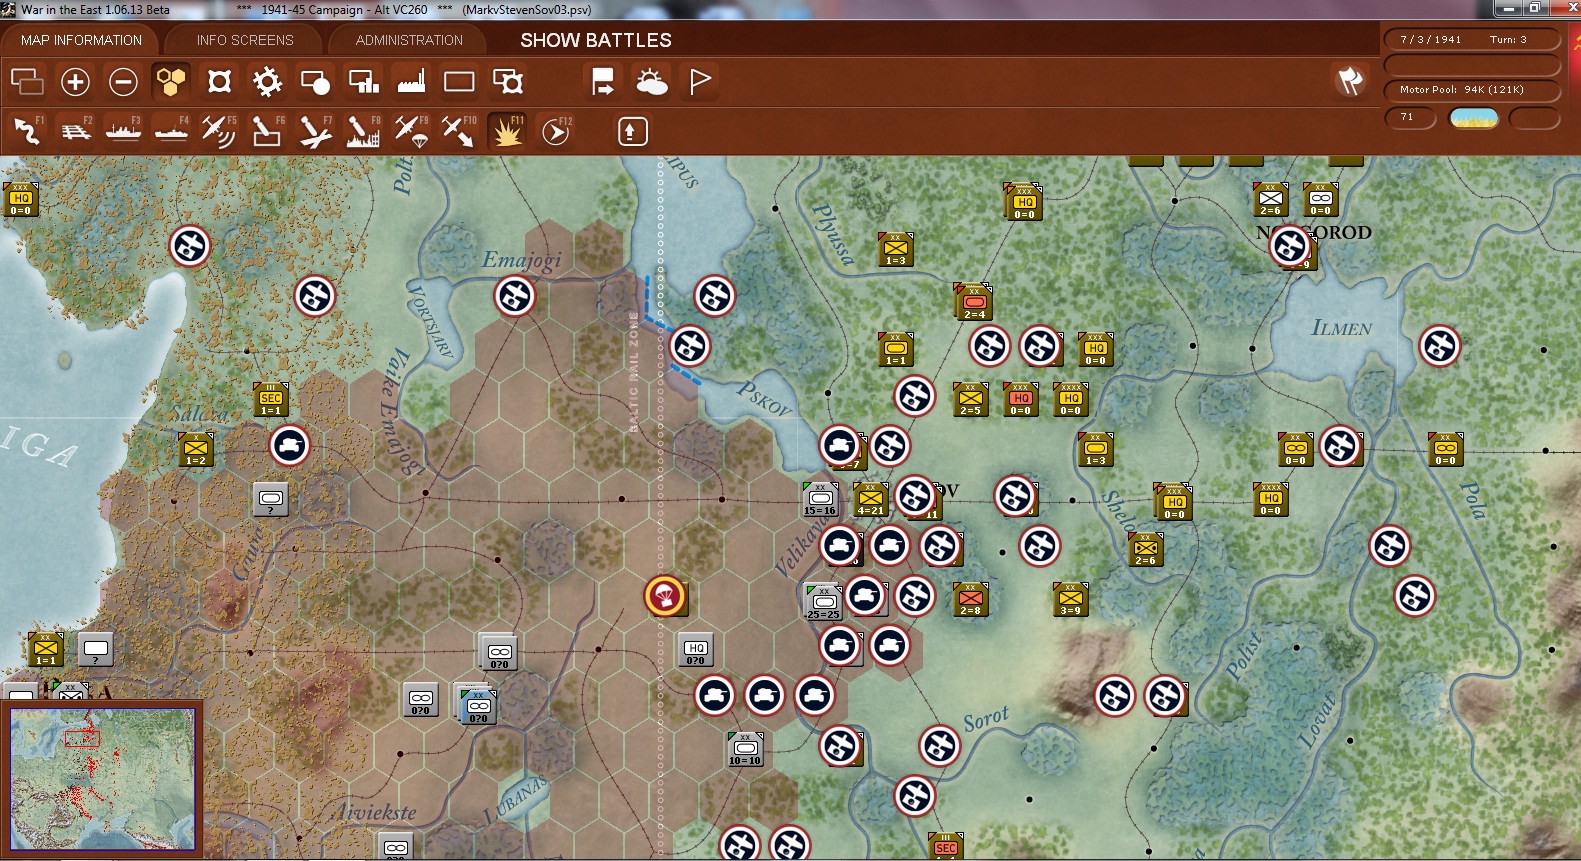This screenshot has height=861, width=1581.
Task: Click the gear-shaped icon in the map toolbar
Action: tap(267, 81)
